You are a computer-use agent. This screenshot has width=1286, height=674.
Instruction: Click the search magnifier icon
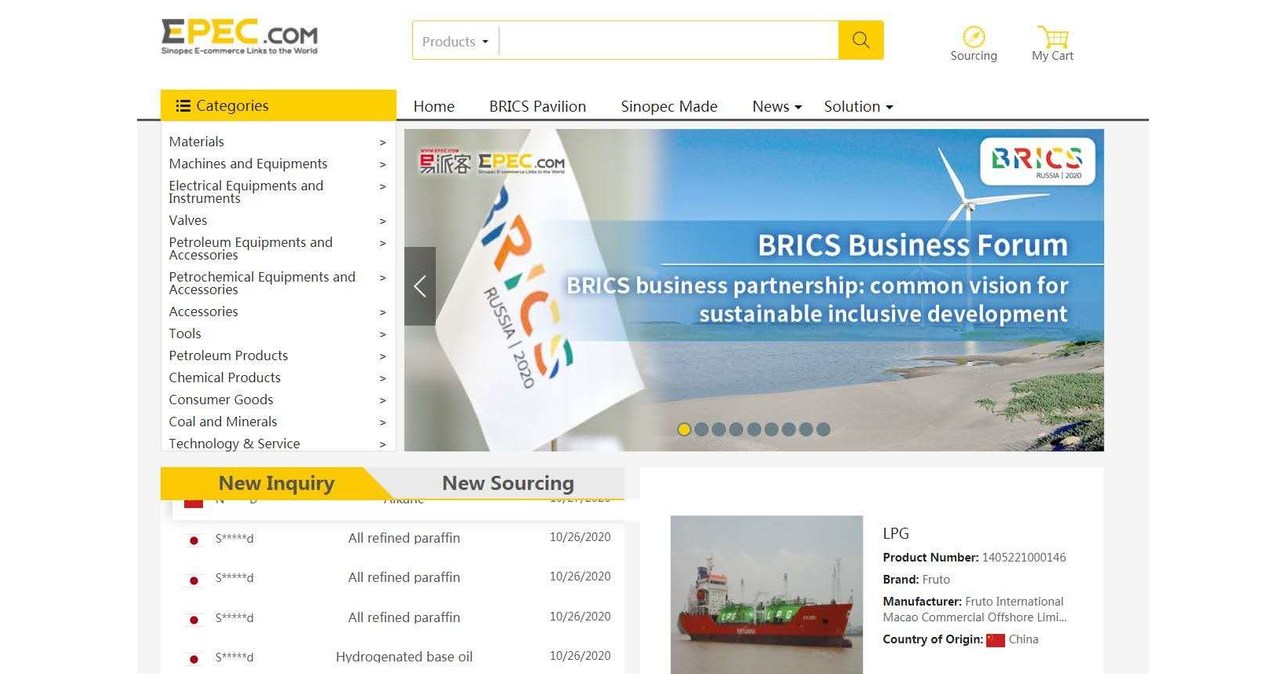pos(860,40)
